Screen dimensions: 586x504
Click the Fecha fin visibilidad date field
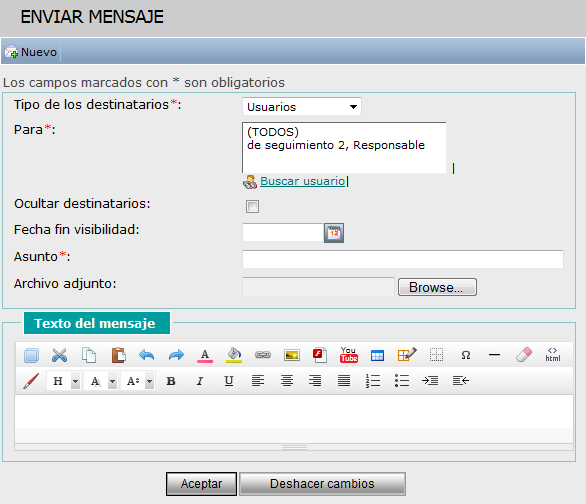click(x=283, y=232)
